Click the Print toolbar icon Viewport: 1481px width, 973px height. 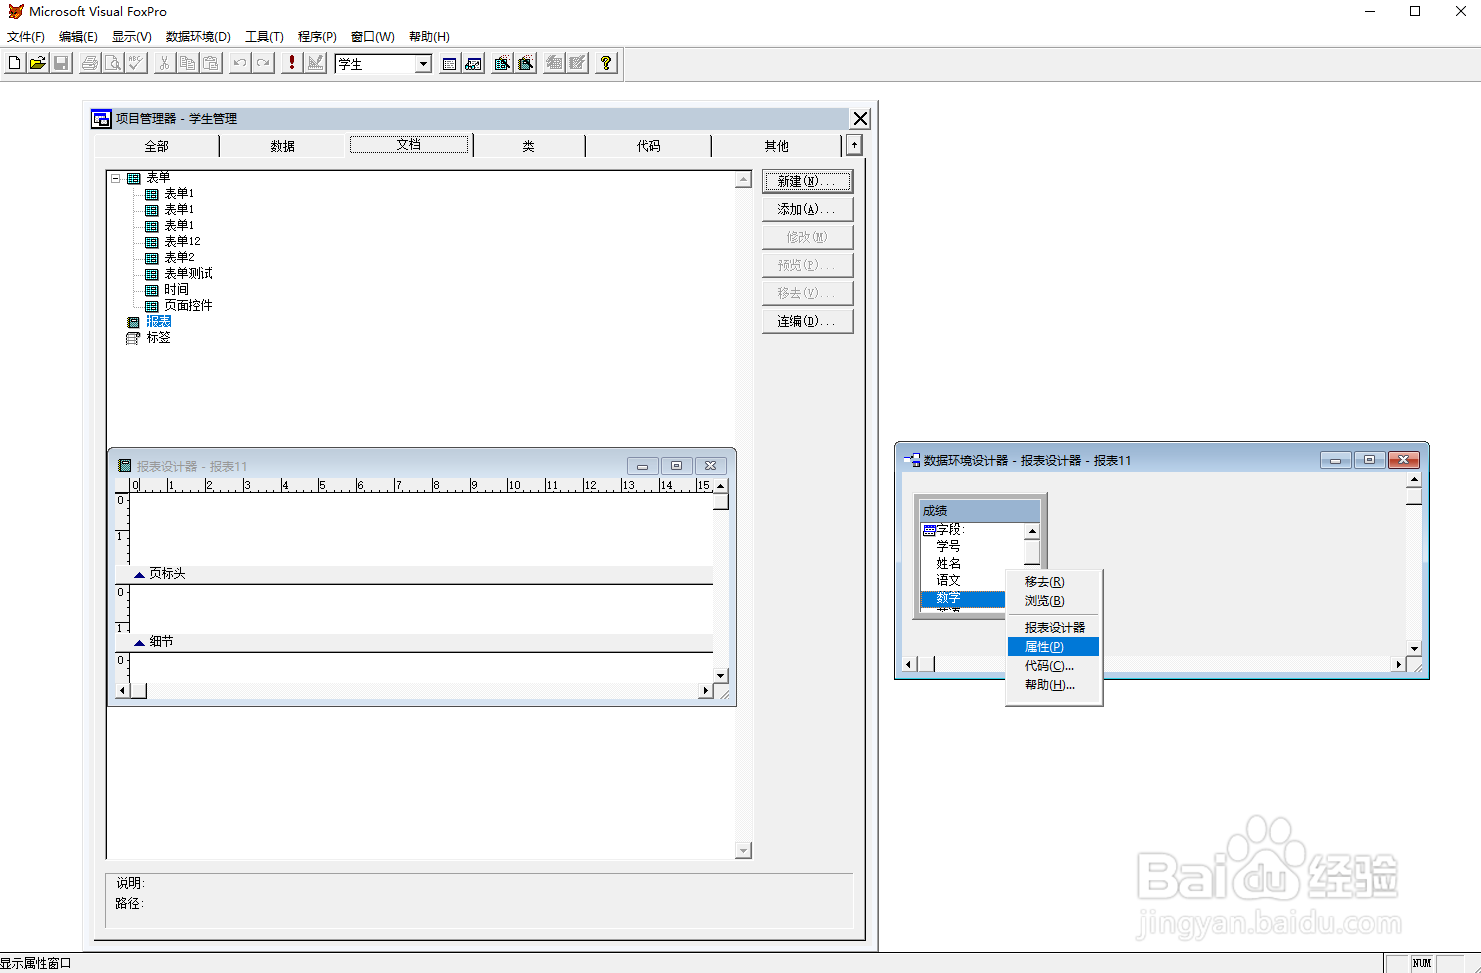(x=90, y=63)
